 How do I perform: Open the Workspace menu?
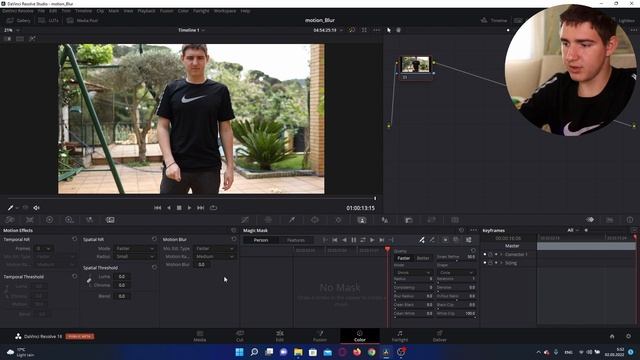click(225, 11)
